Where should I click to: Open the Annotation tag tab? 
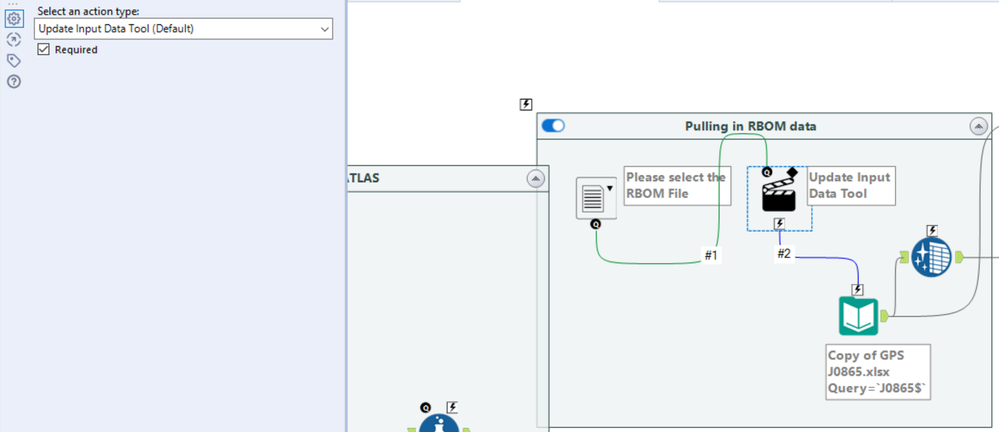click(x=13, y=61)
